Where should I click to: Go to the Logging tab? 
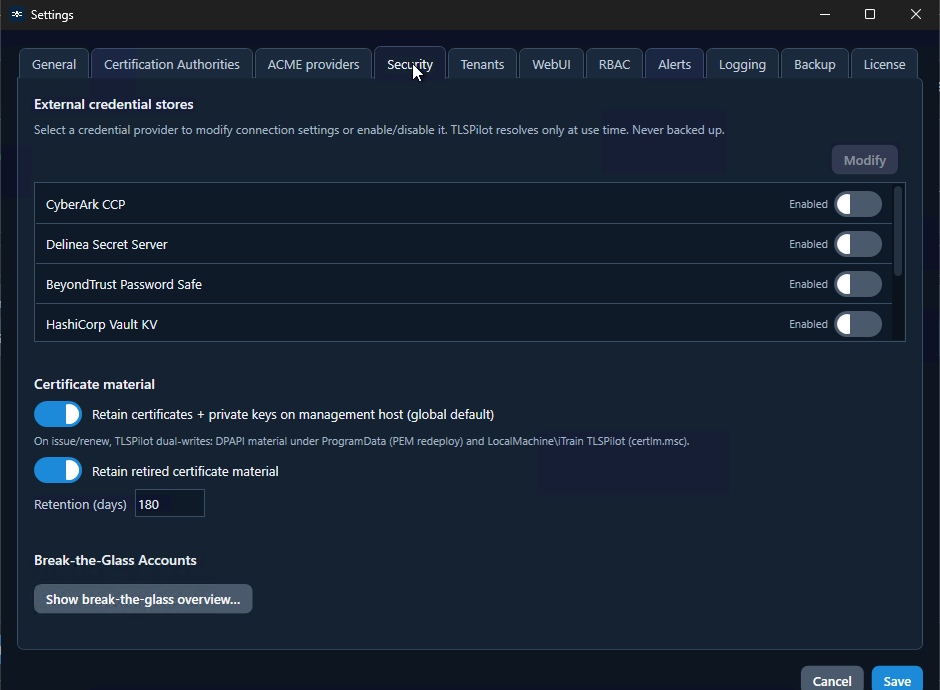point(742,64)
